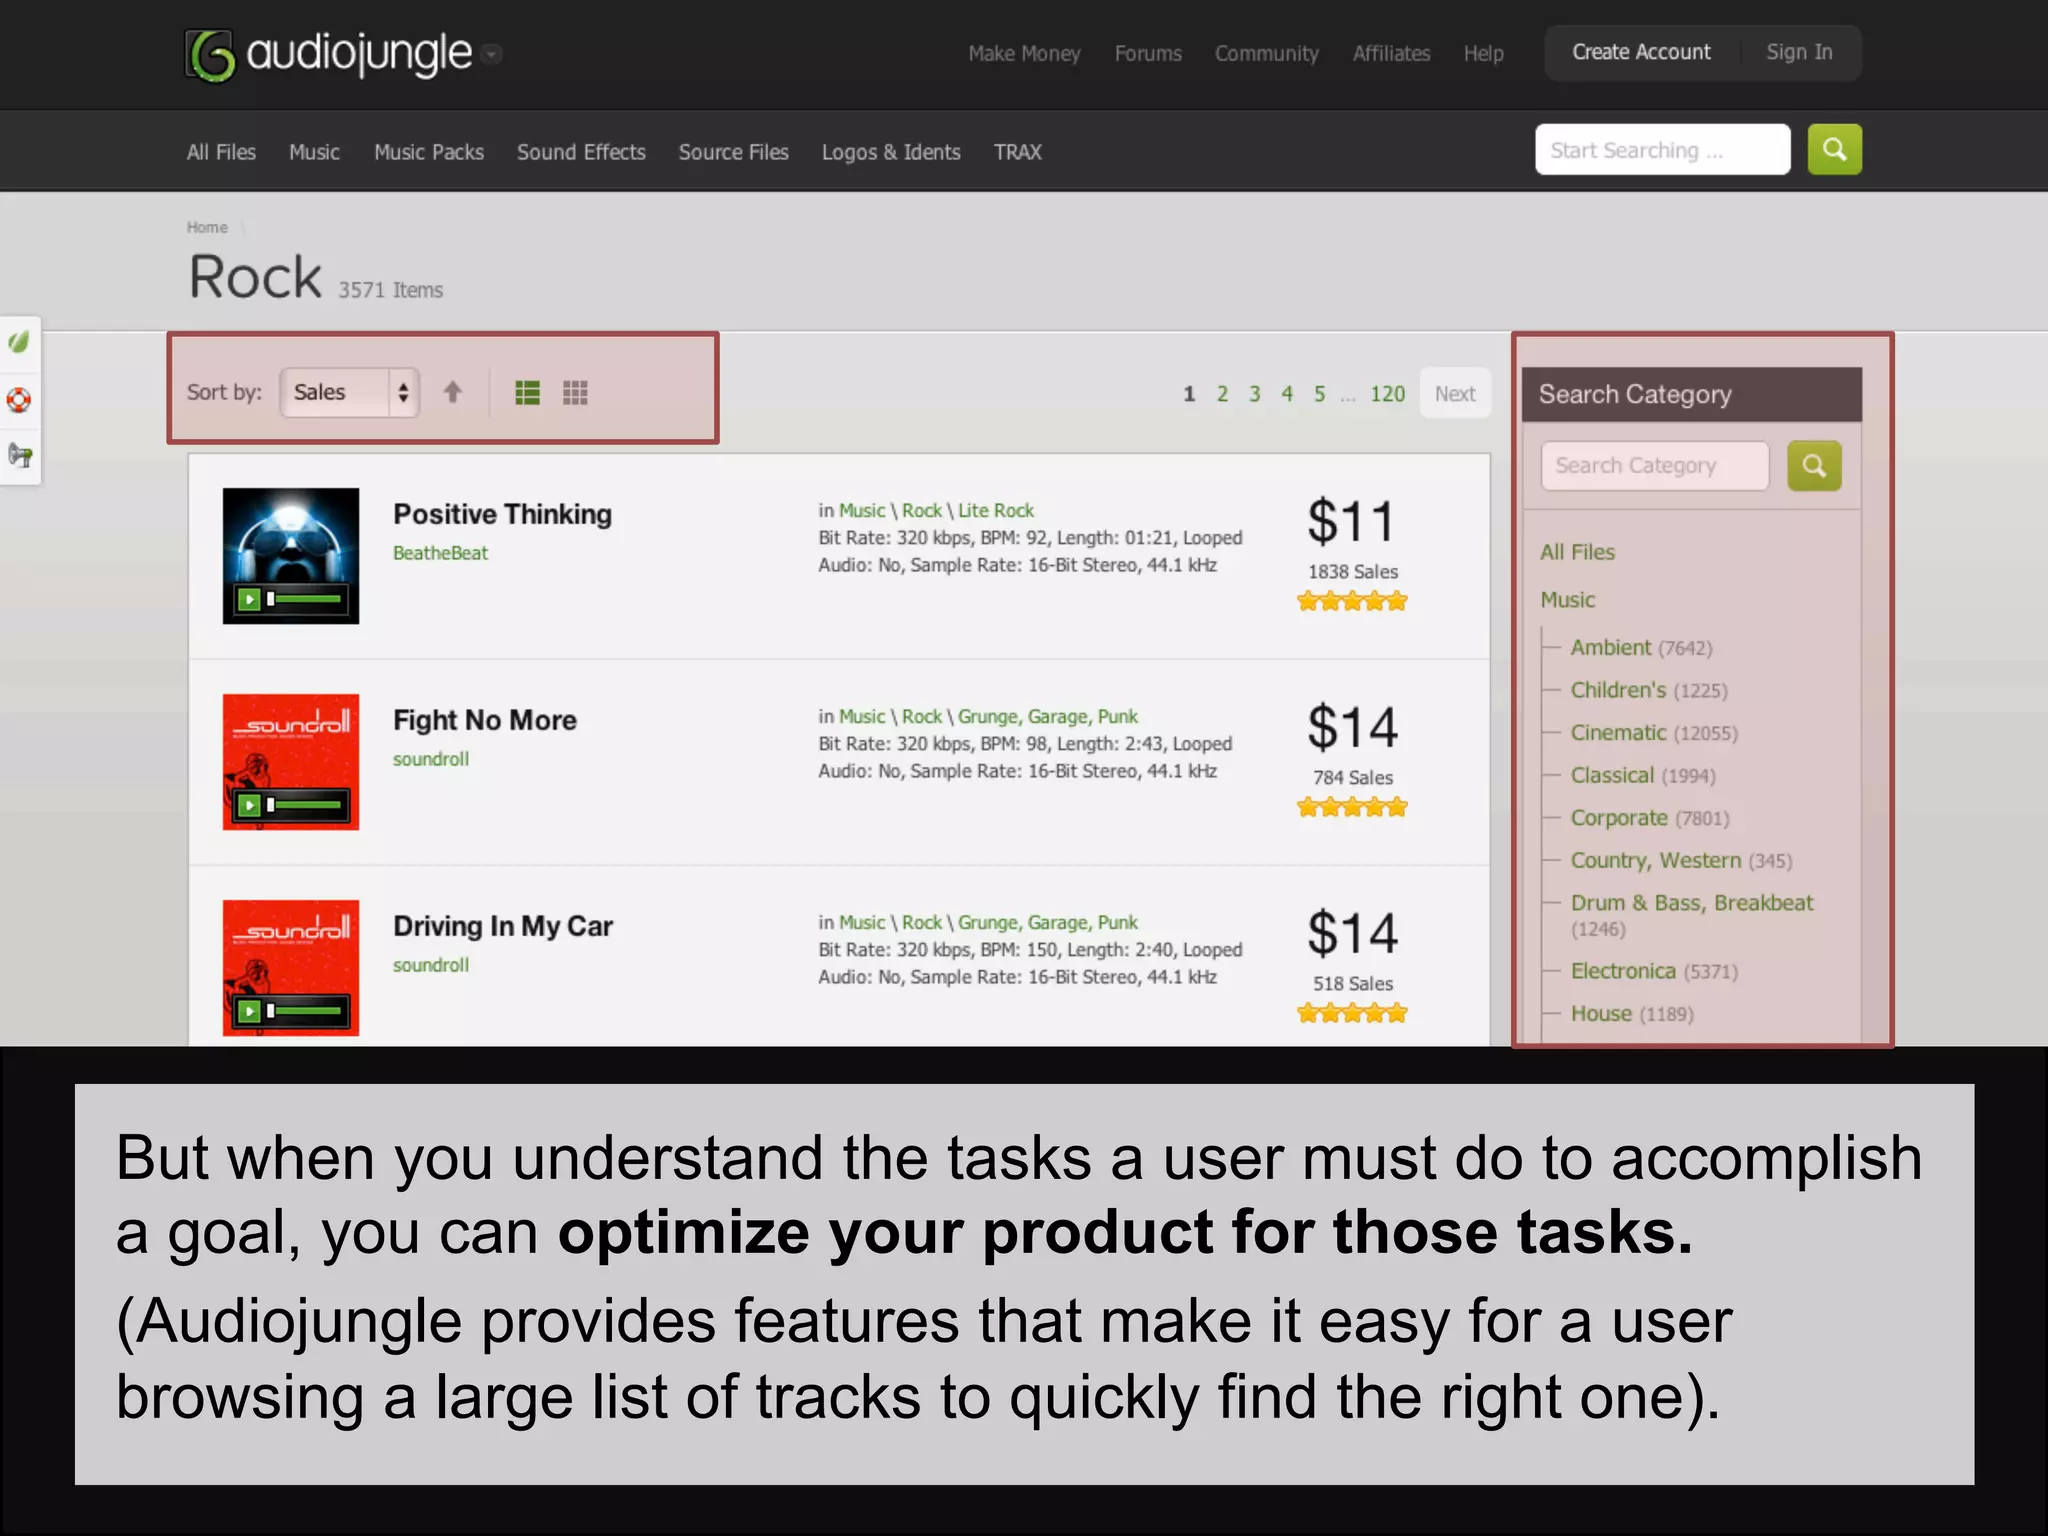
Task: Select All Files in Search Category sidebar
Action: click(x=1577, y=552)
